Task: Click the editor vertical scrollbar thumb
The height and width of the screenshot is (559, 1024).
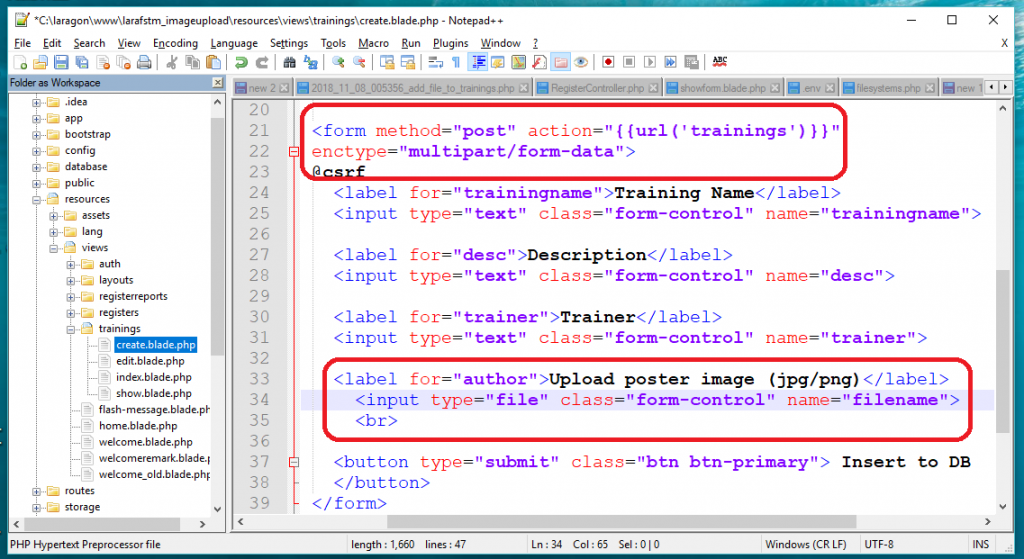Action: pos(1003,350)
